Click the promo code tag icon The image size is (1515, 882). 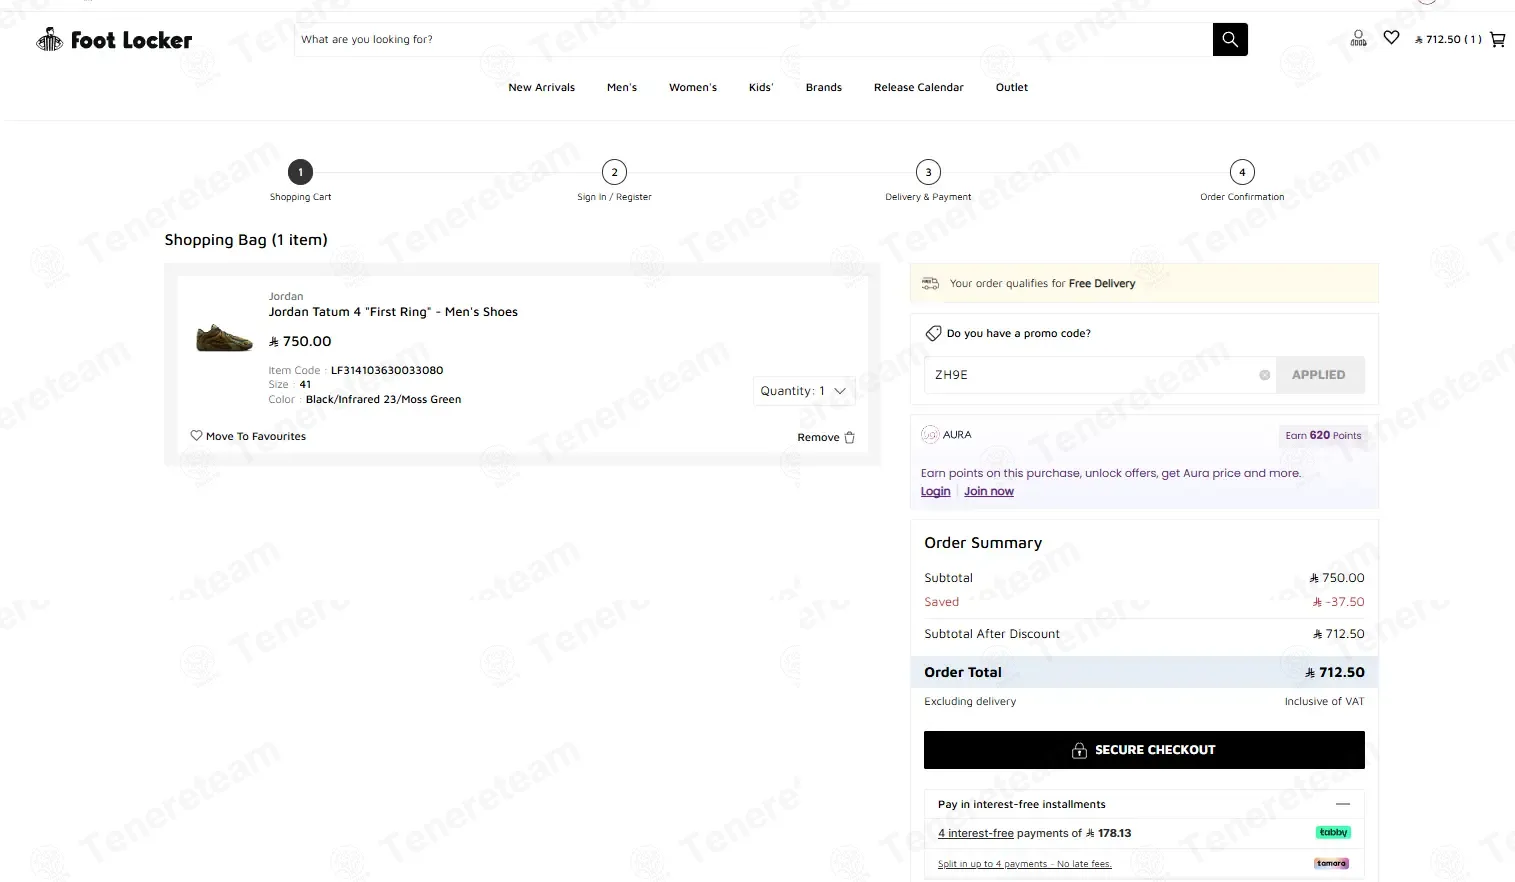933,333
